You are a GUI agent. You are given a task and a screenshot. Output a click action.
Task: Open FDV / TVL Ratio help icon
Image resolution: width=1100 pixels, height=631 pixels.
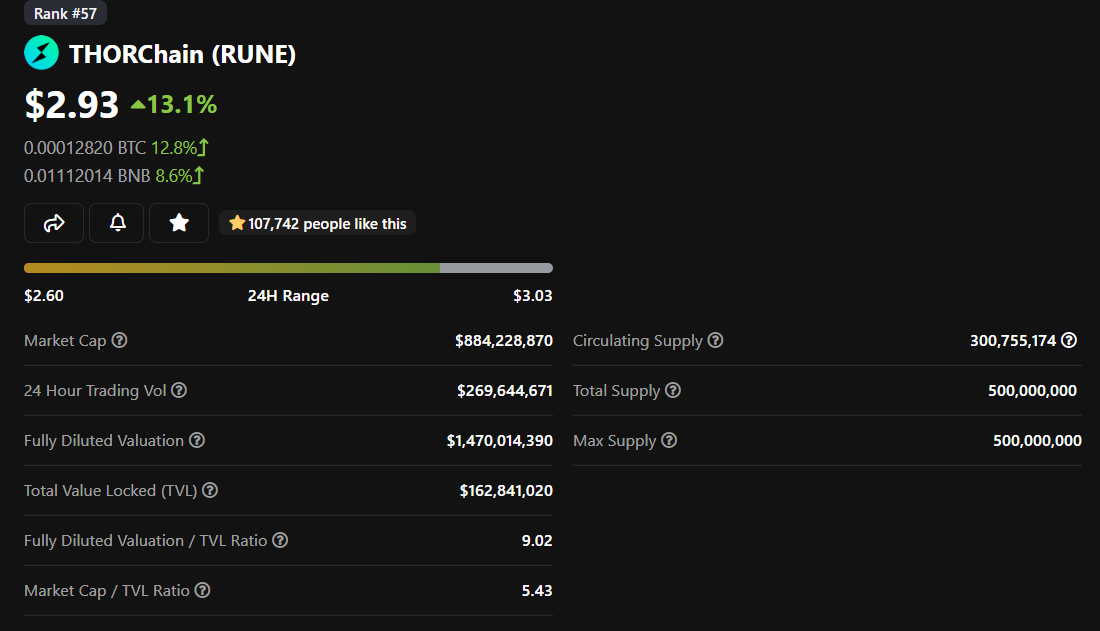click(280, 540)
